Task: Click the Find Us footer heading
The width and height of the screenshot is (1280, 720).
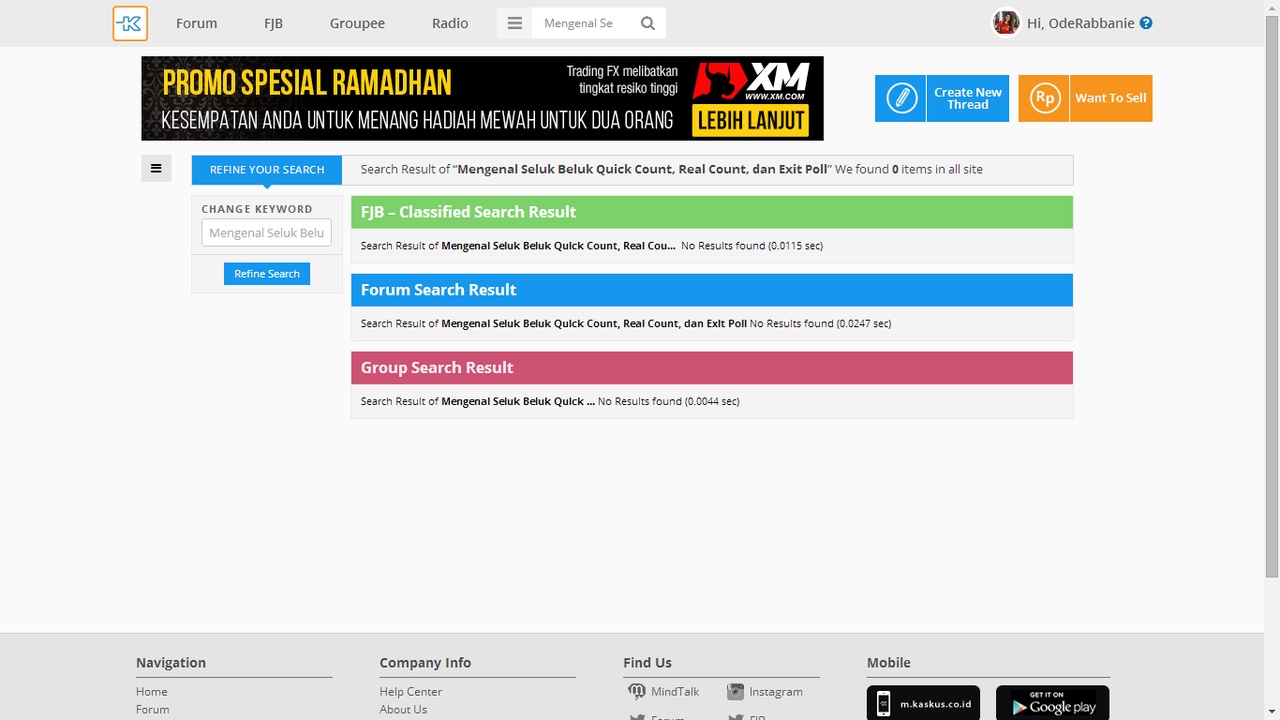Action: 648,663
